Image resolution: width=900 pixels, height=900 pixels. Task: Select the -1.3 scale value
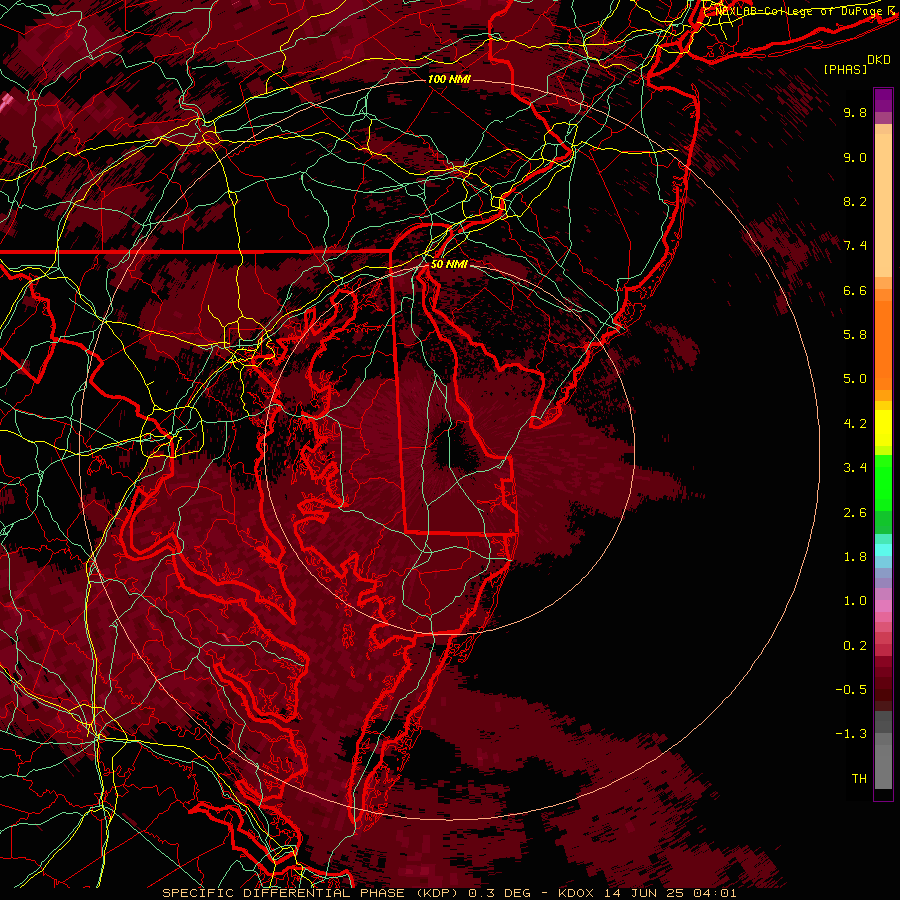(851, 734)
